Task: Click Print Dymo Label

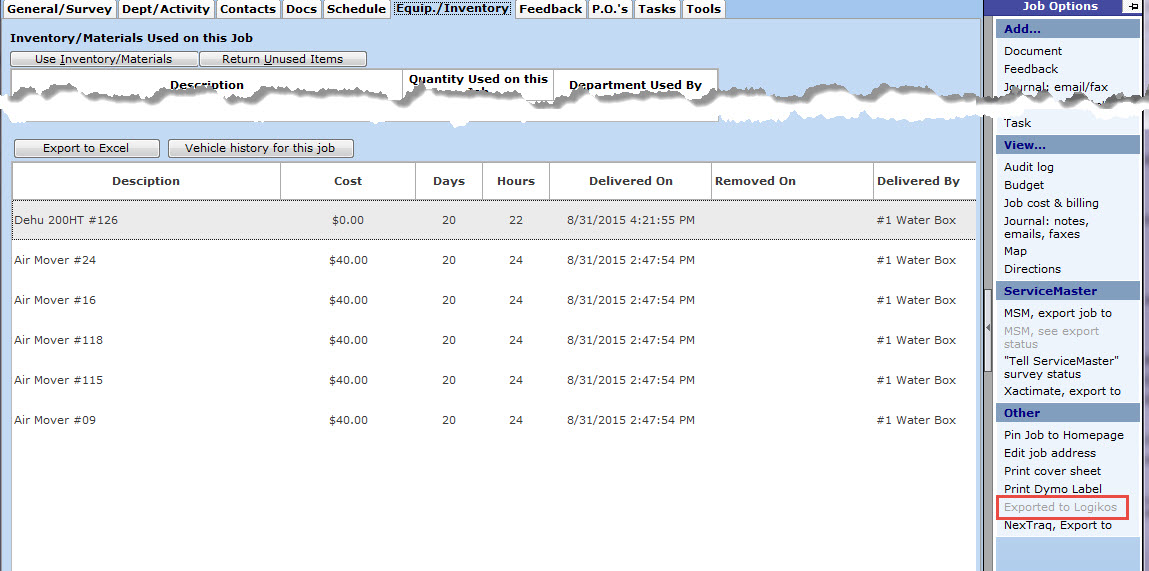Action: 1052,489
